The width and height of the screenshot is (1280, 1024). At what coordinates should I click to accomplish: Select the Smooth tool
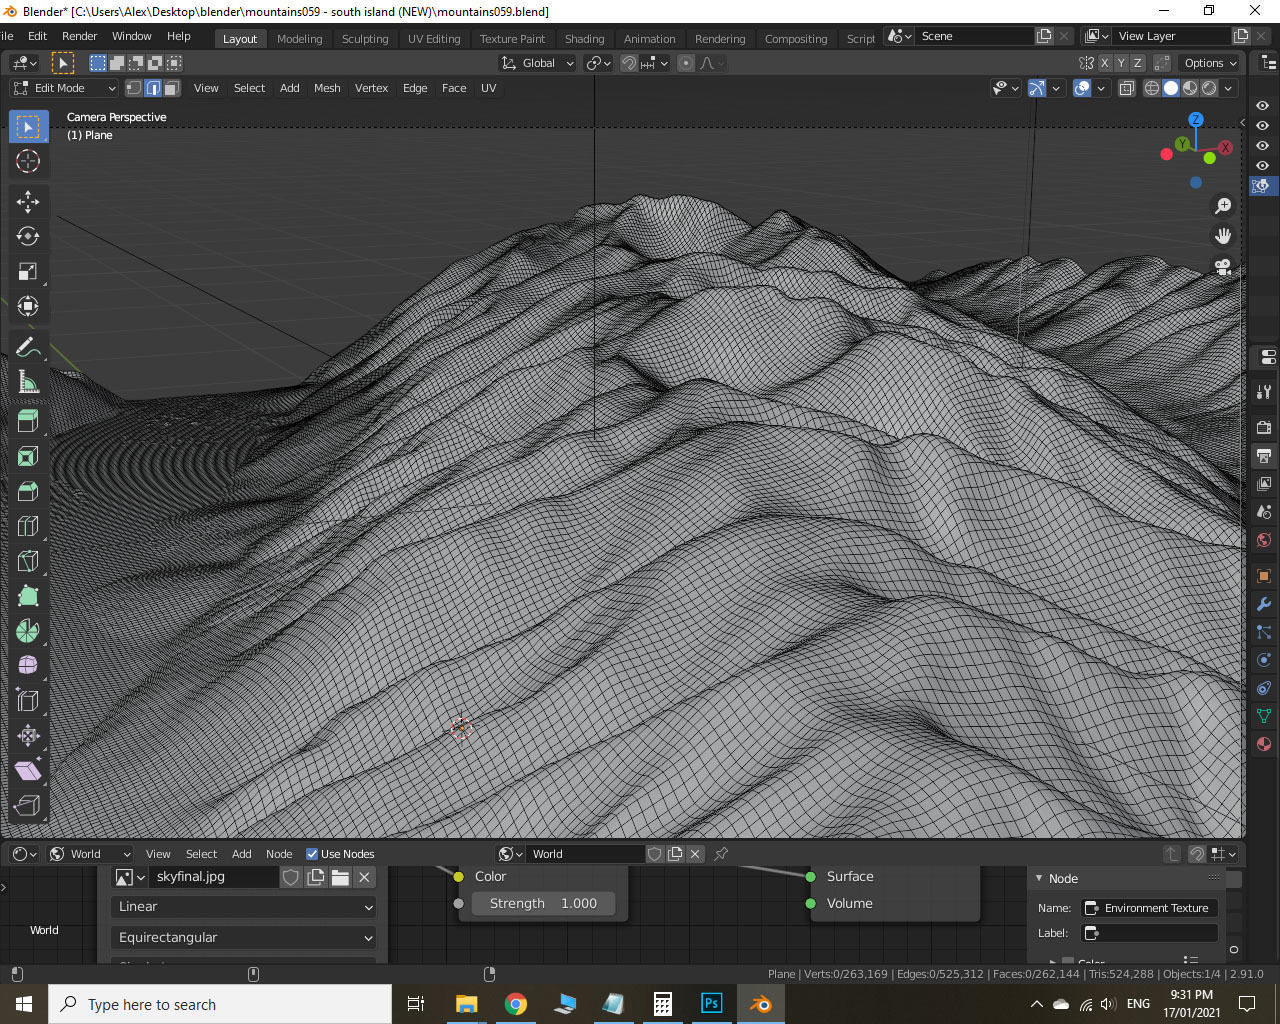28,666
